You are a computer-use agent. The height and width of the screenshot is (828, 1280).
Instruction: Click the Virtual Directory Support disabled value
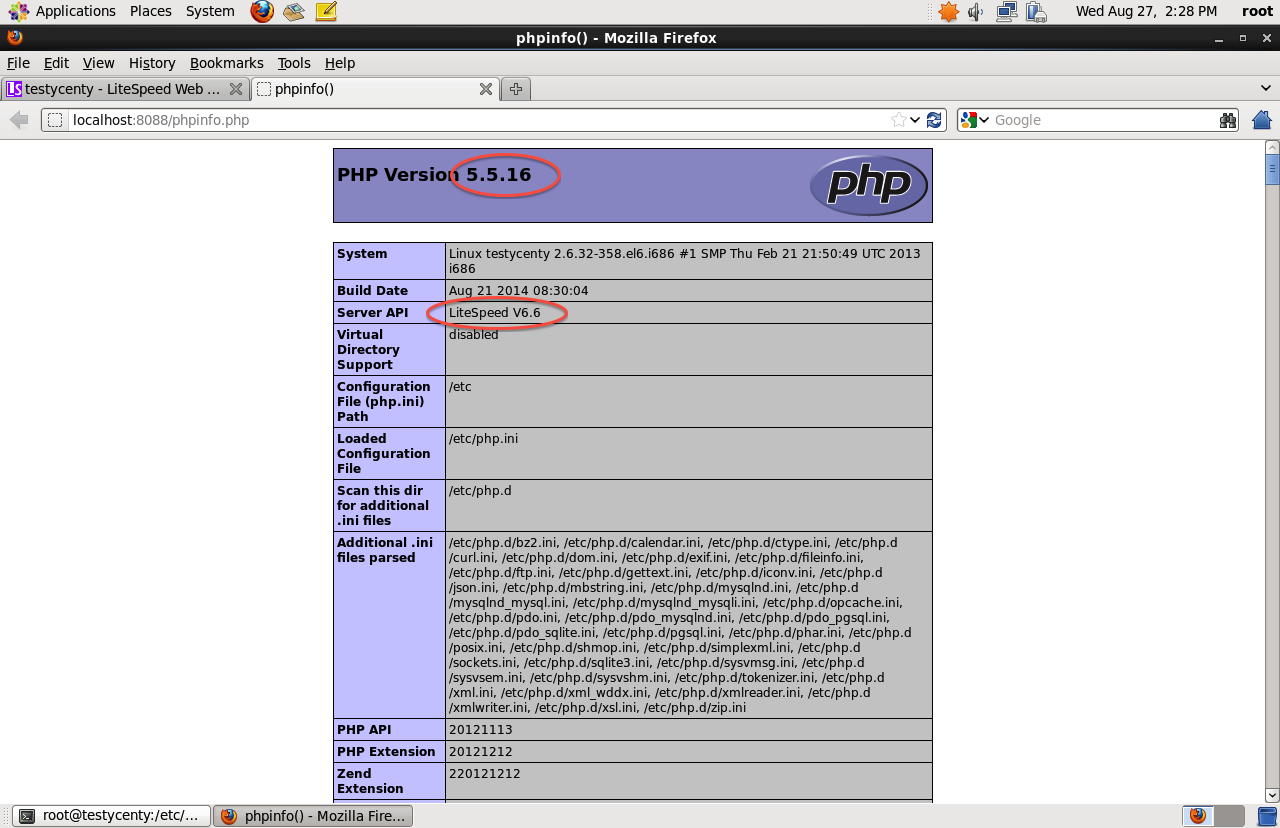474,335
